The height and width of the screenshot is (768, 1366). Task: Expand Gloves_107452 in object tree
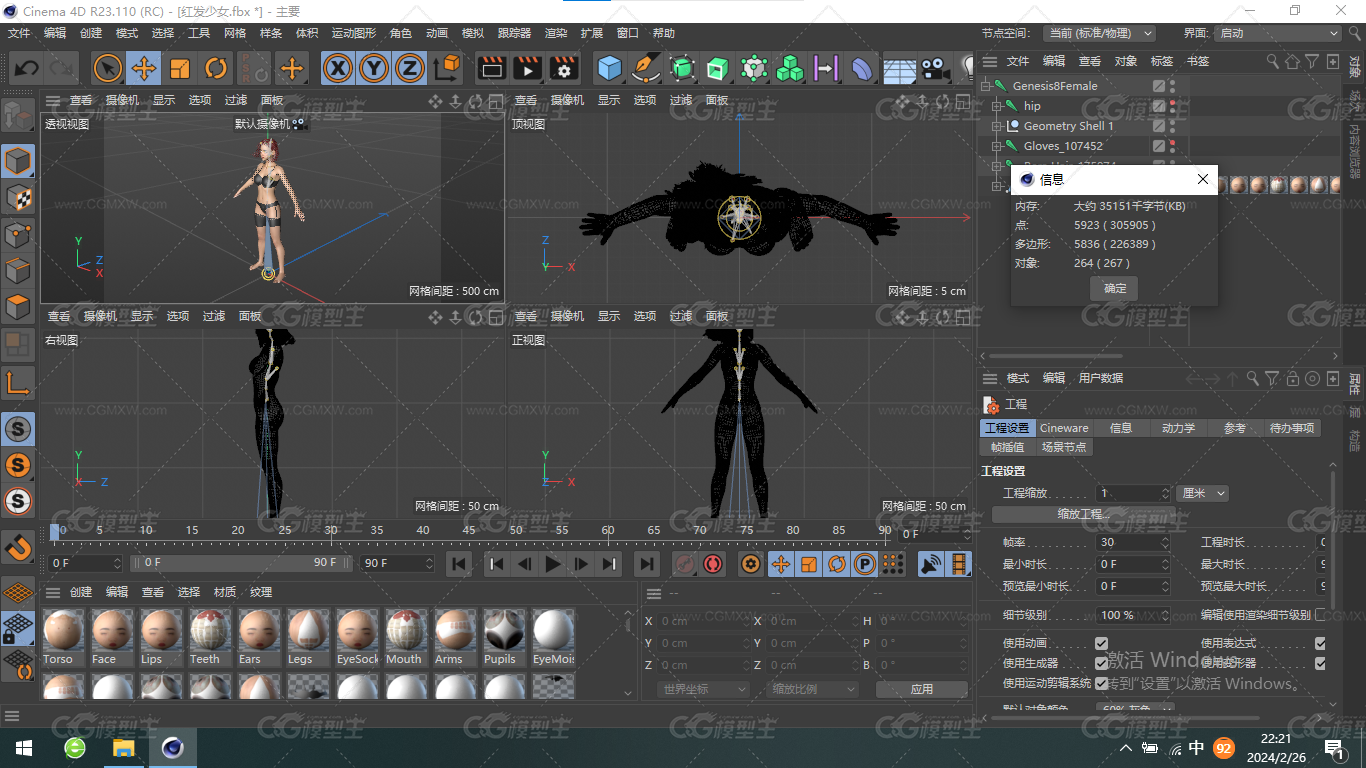click(997, 146)
